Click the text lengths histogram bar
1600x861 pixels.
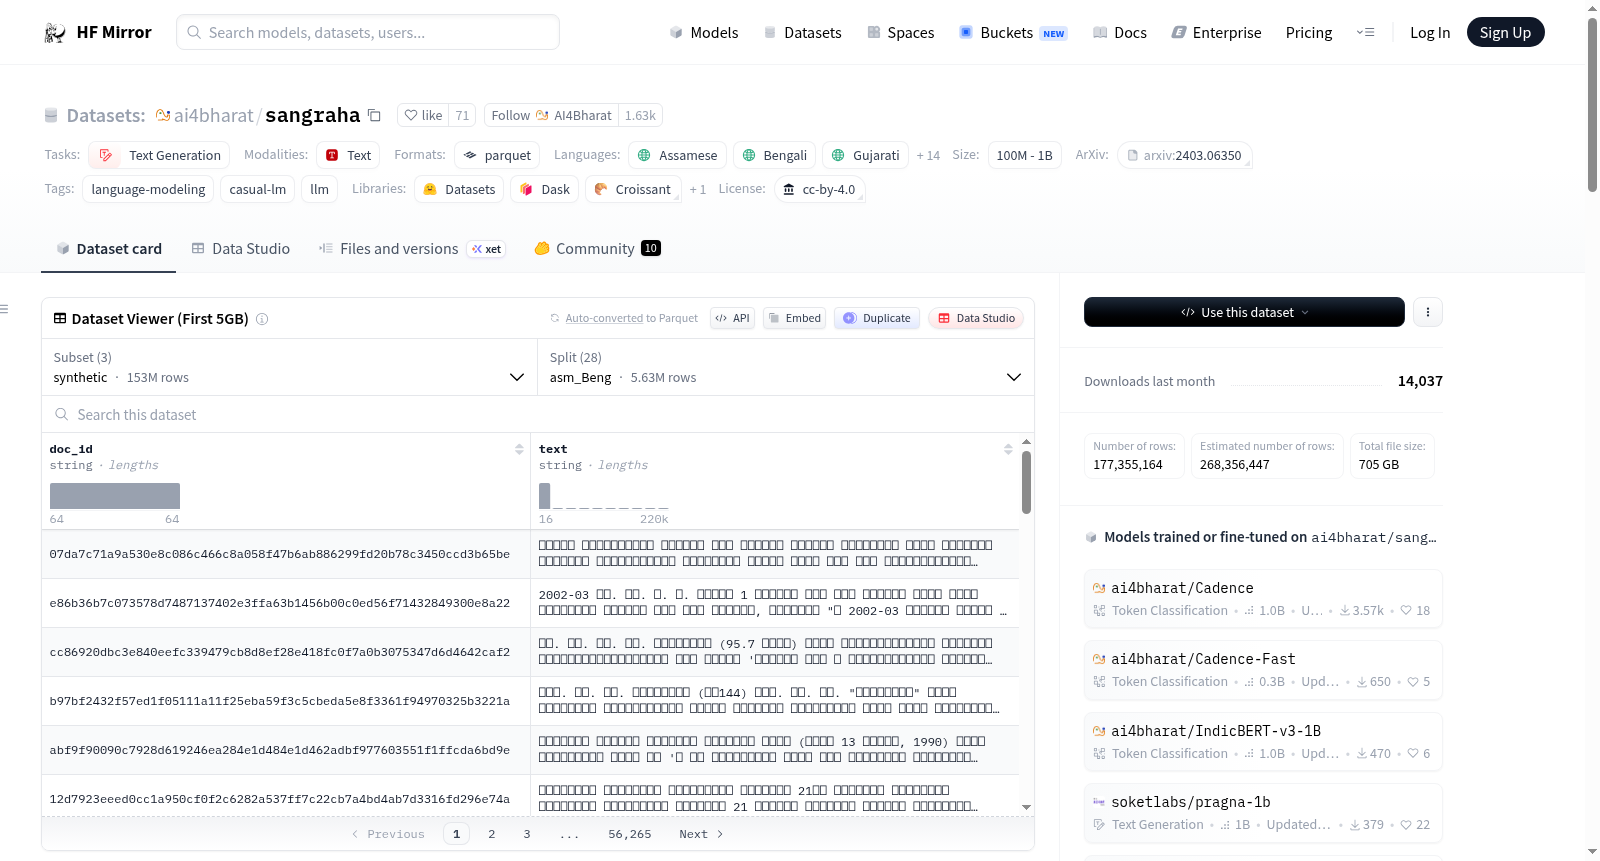point(545,496)
